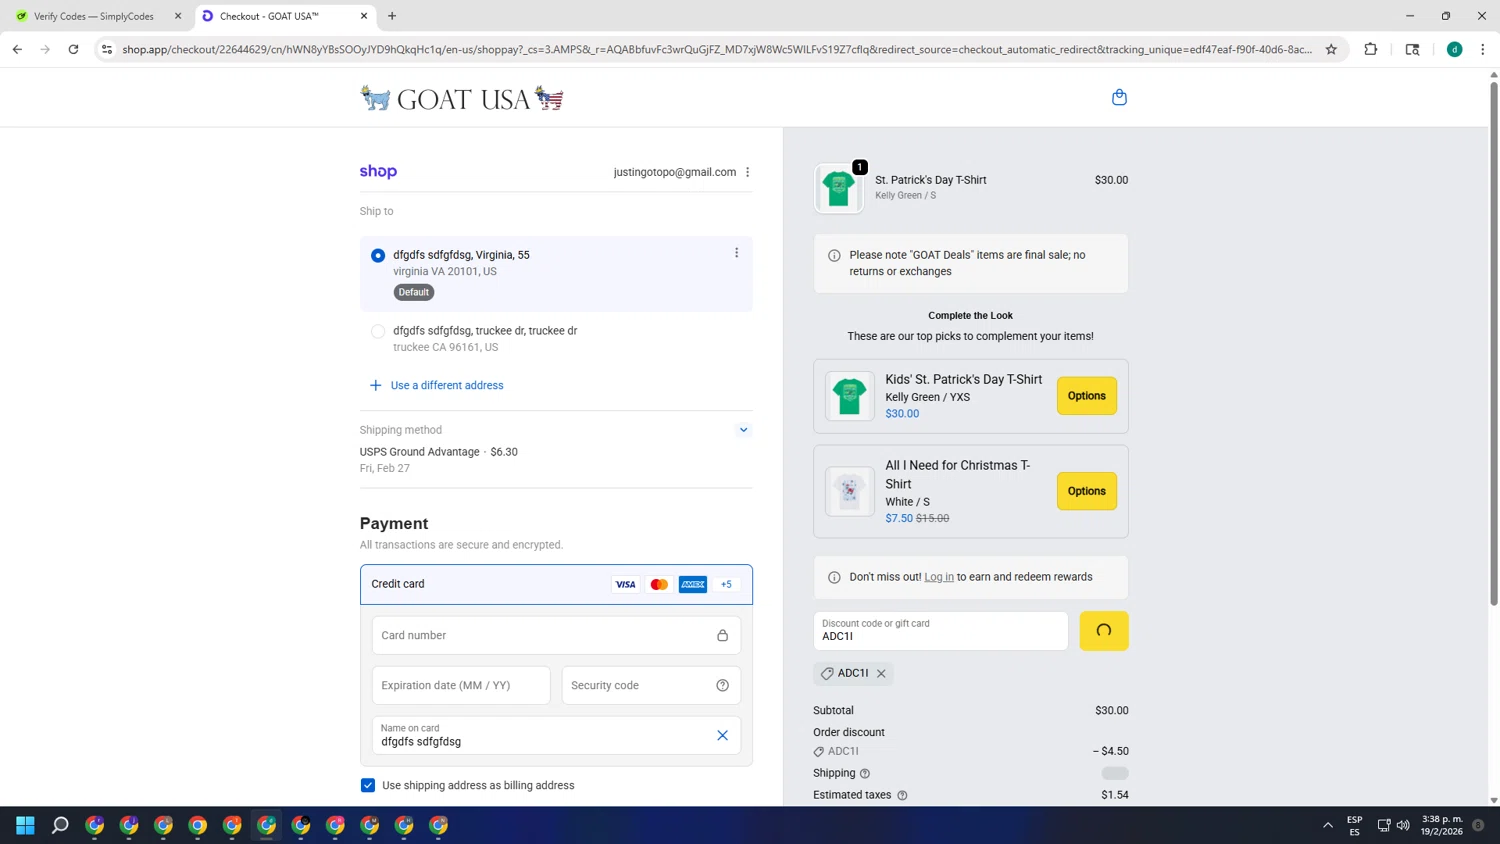Open browser extensions puzzle icon
The width and height of the screenshot is (1500, 844).
click(x=1371, y=49)
